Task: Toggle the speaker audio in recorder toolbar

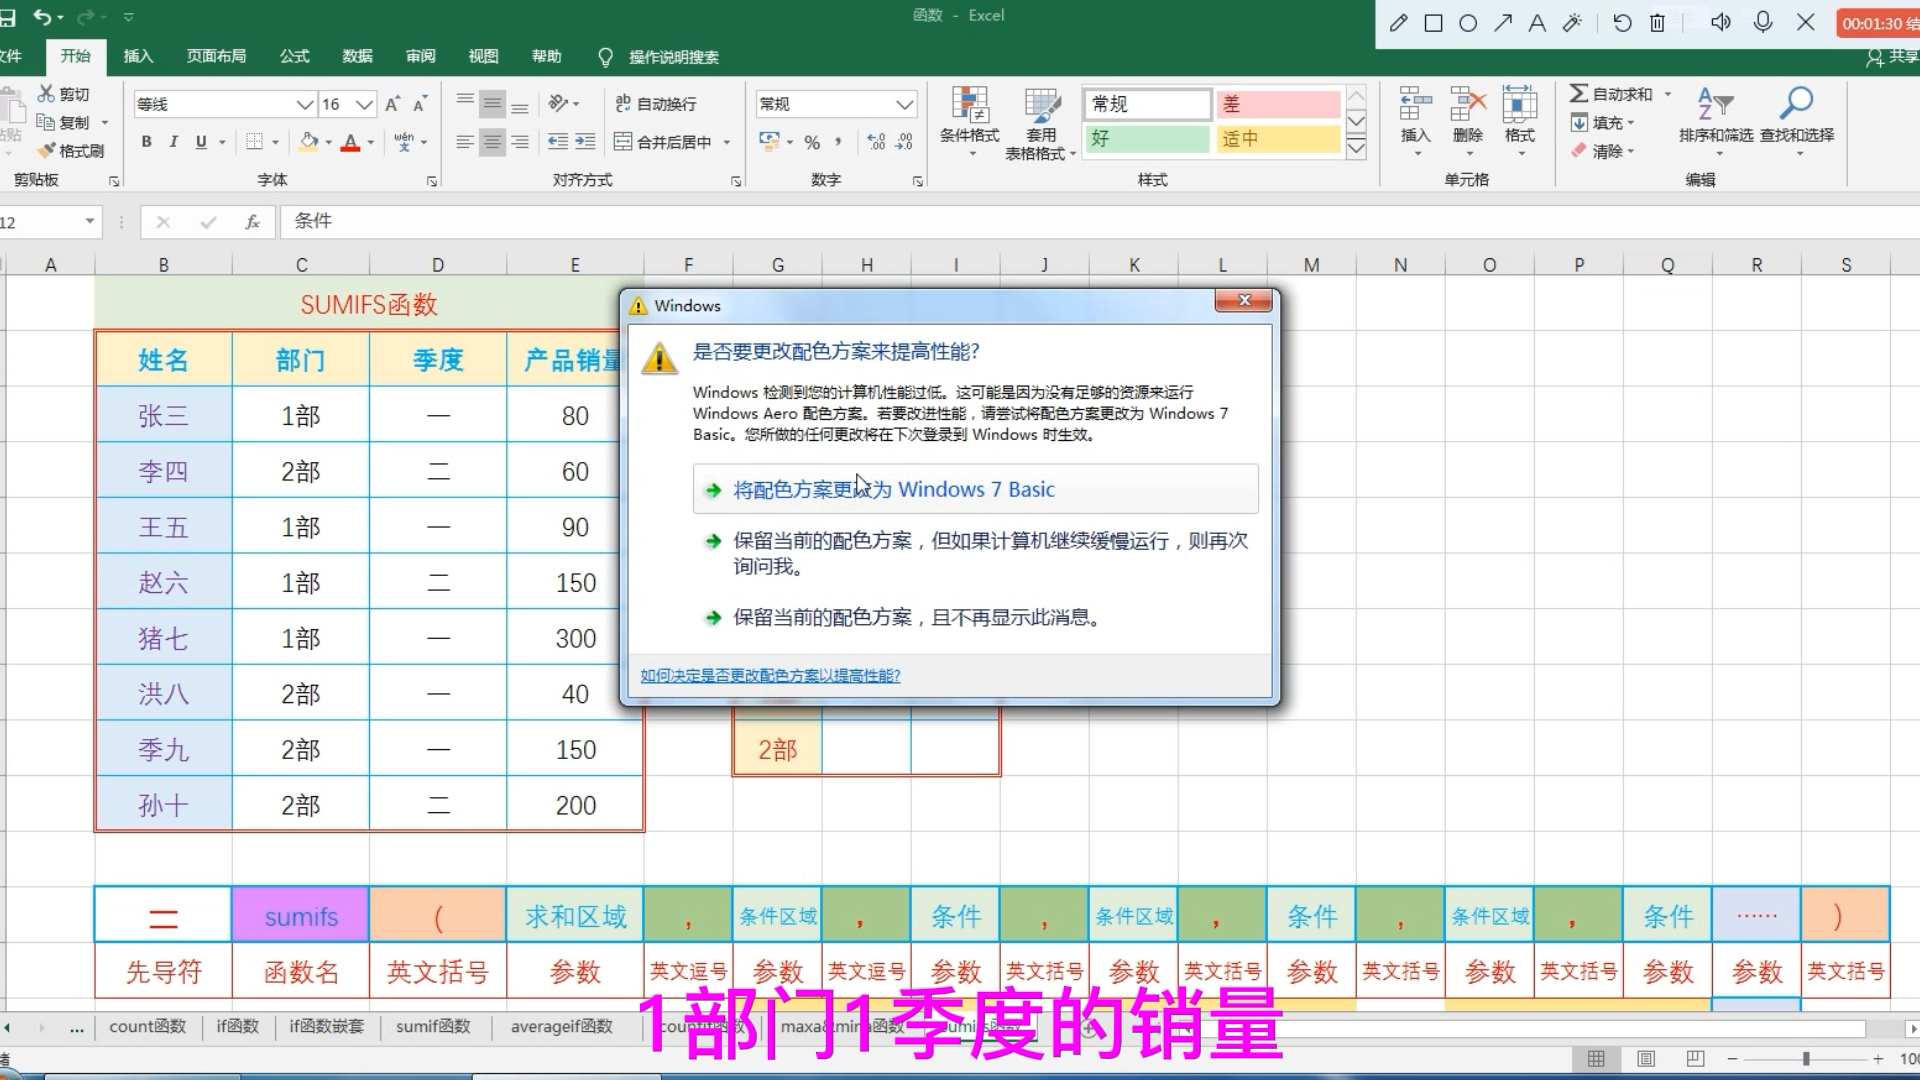Action: (x=1720, y=23)
